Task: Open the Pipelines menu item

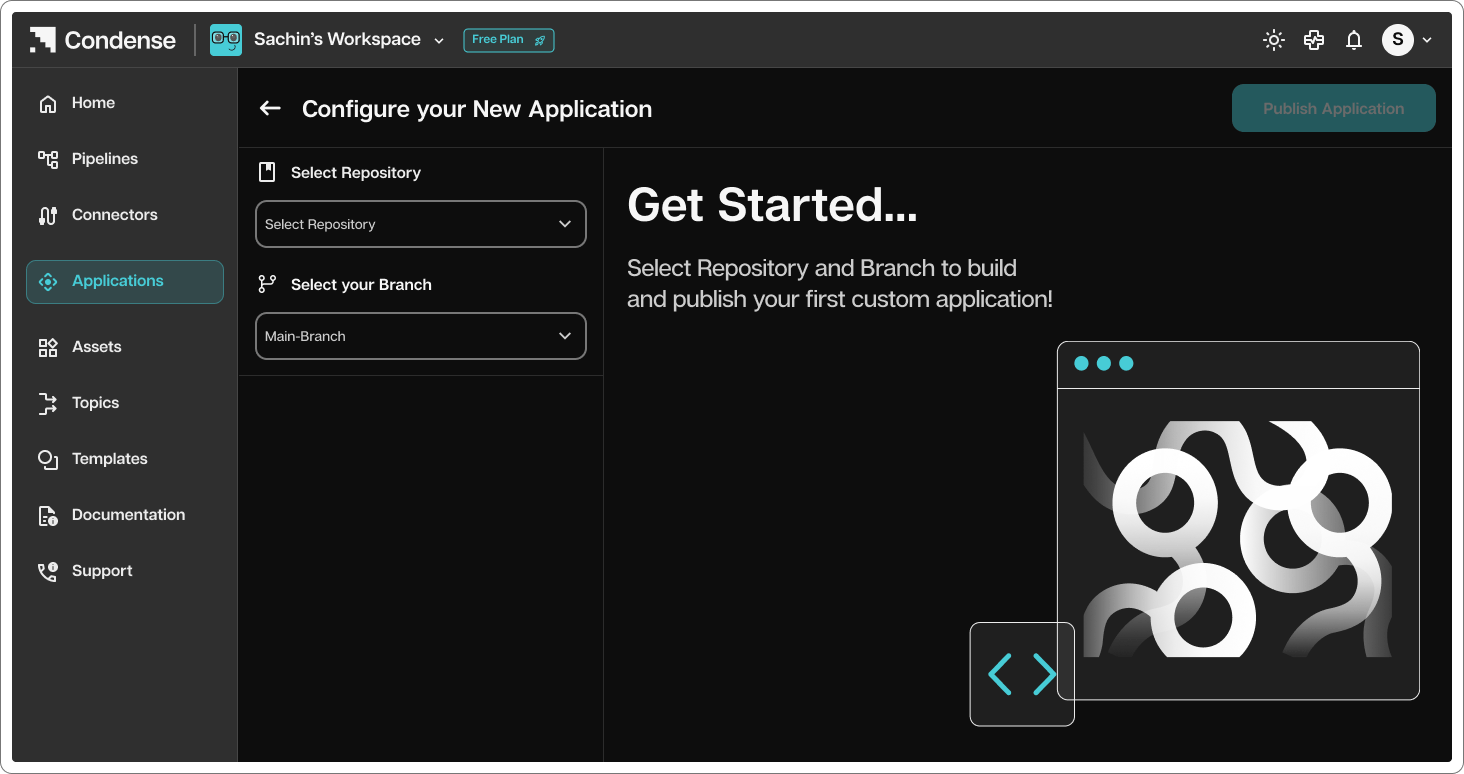Action: pyautogui.click(x=125, y=159)
